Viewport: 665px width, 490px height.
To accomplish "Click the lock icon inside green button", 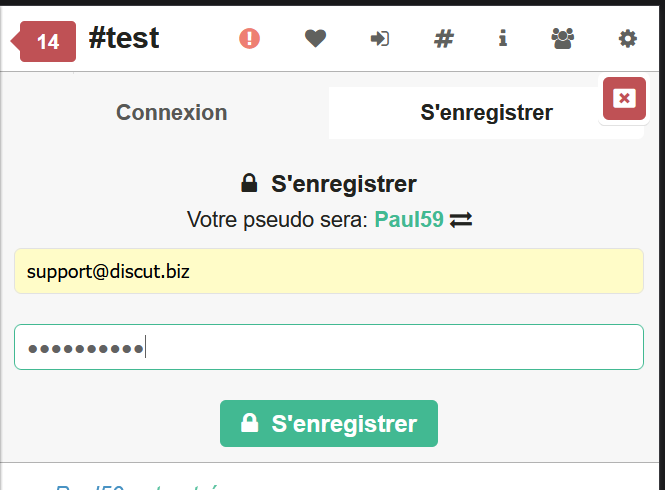I will 250,423.
